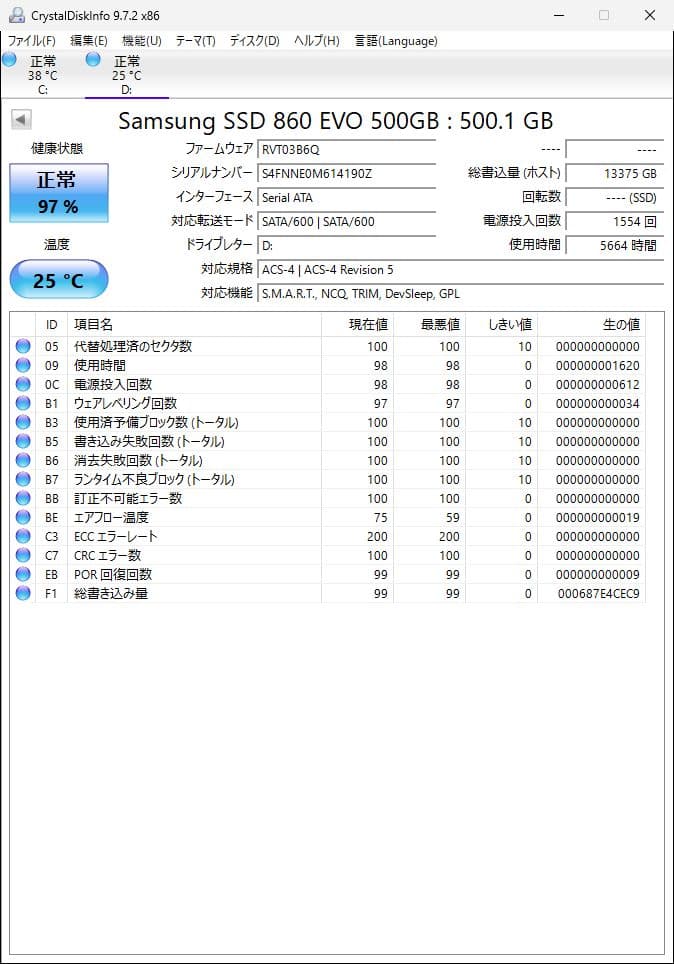Select the ECC エラーレート attribute name

(116, 536)
